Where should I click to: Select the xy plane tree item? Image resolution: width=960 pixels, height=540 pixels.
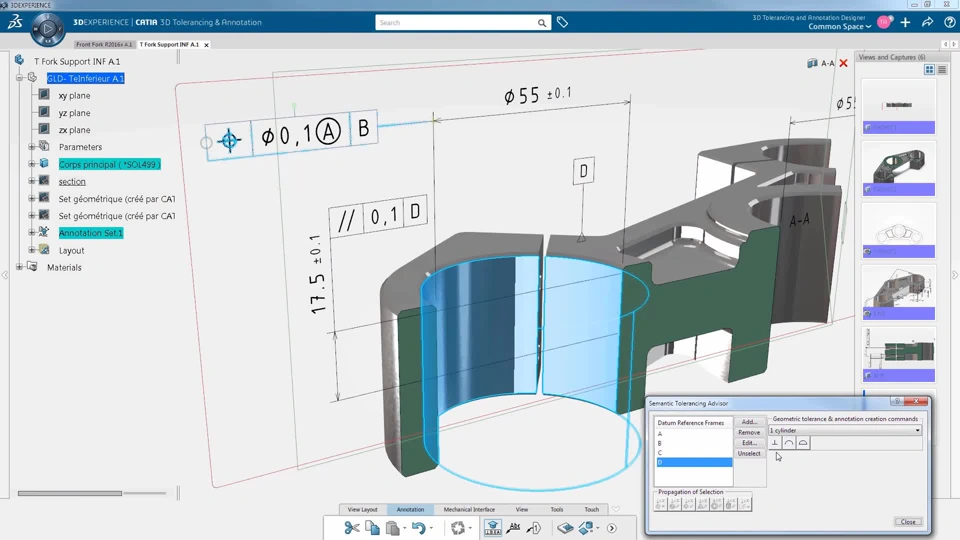pos(74,96)
